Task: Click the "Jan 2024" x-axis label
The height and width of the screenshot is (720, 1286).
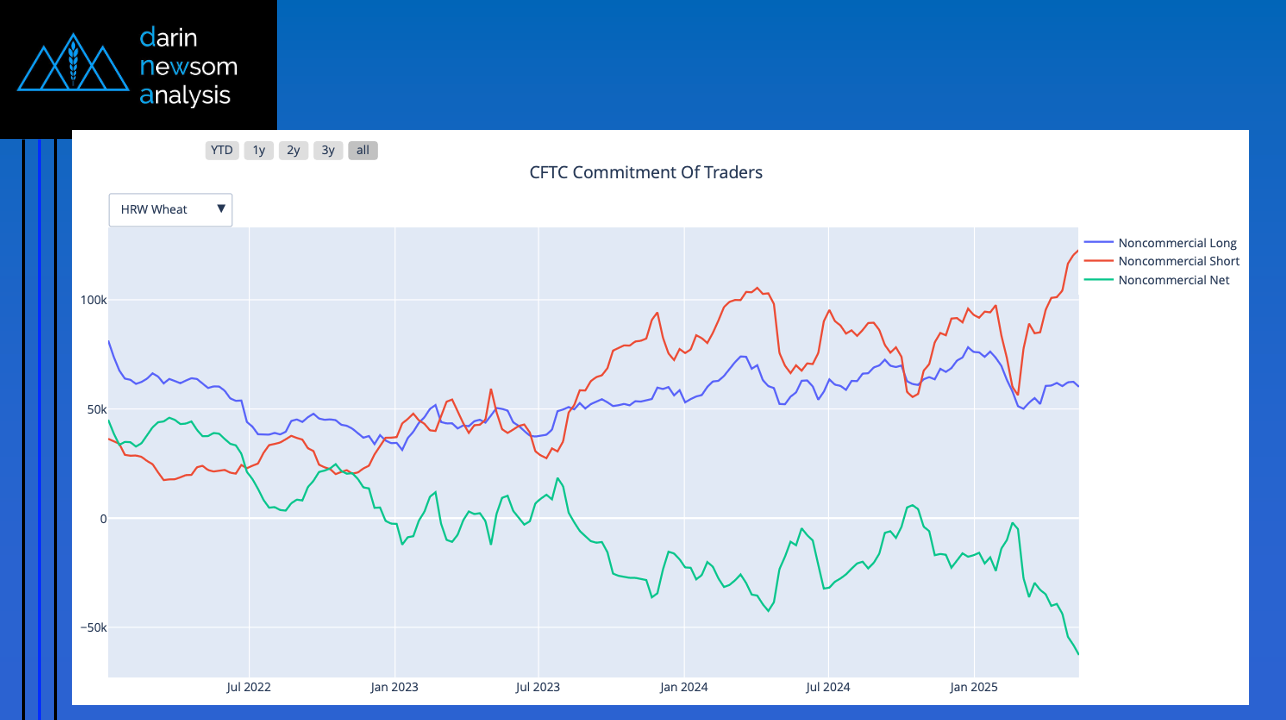Action: pos(684,687)
